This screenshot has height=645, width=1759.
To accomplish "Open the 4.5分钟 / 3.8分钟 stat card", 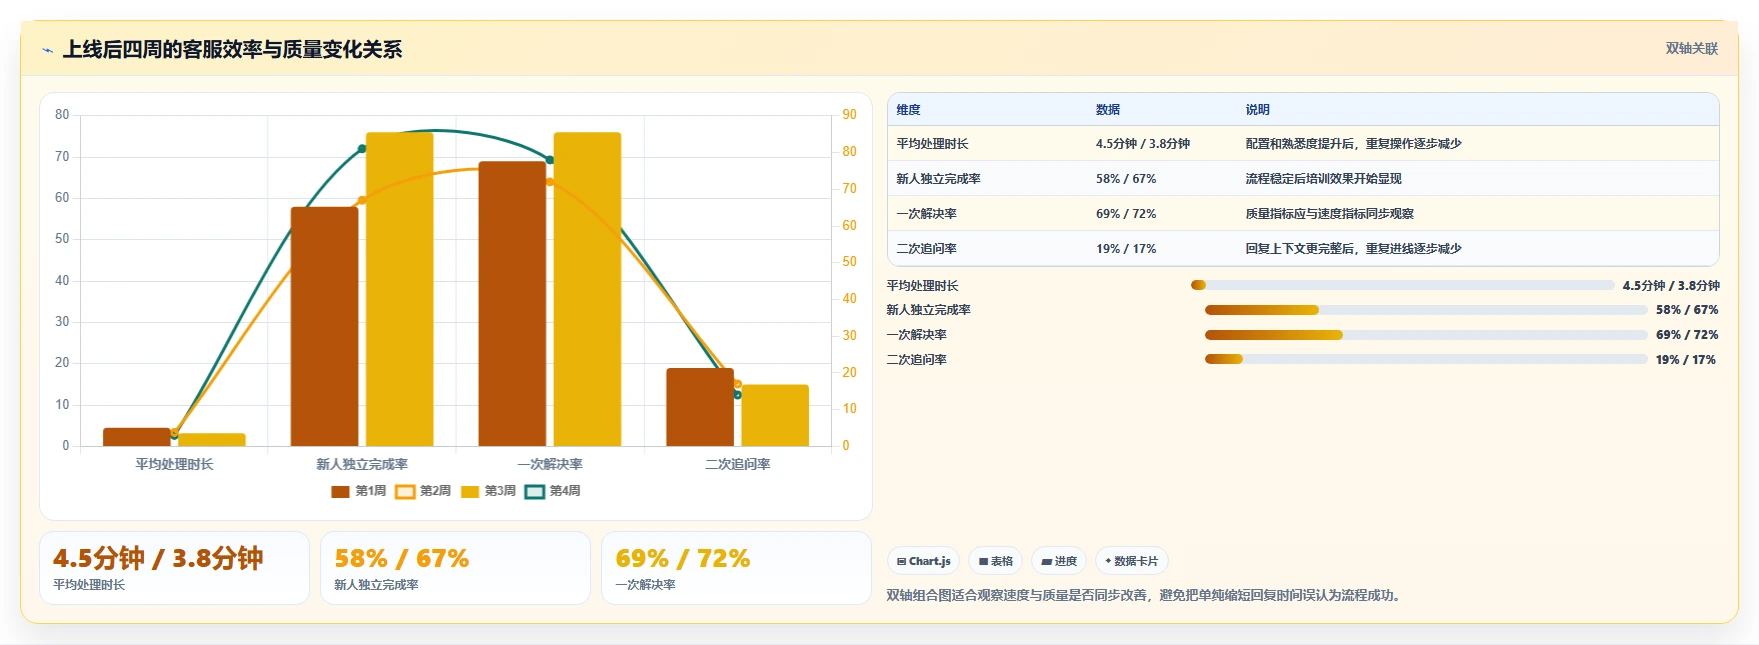I will point(175,568).
